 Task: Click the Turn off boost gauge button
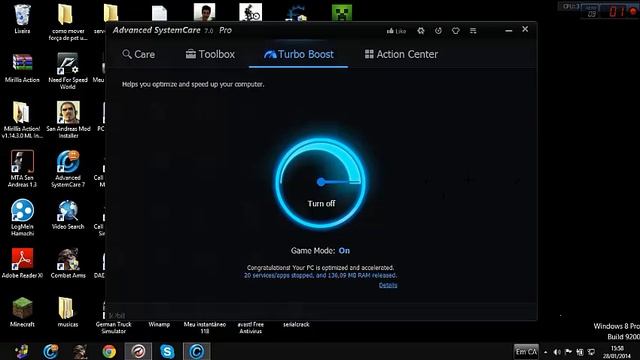(321, 183)
